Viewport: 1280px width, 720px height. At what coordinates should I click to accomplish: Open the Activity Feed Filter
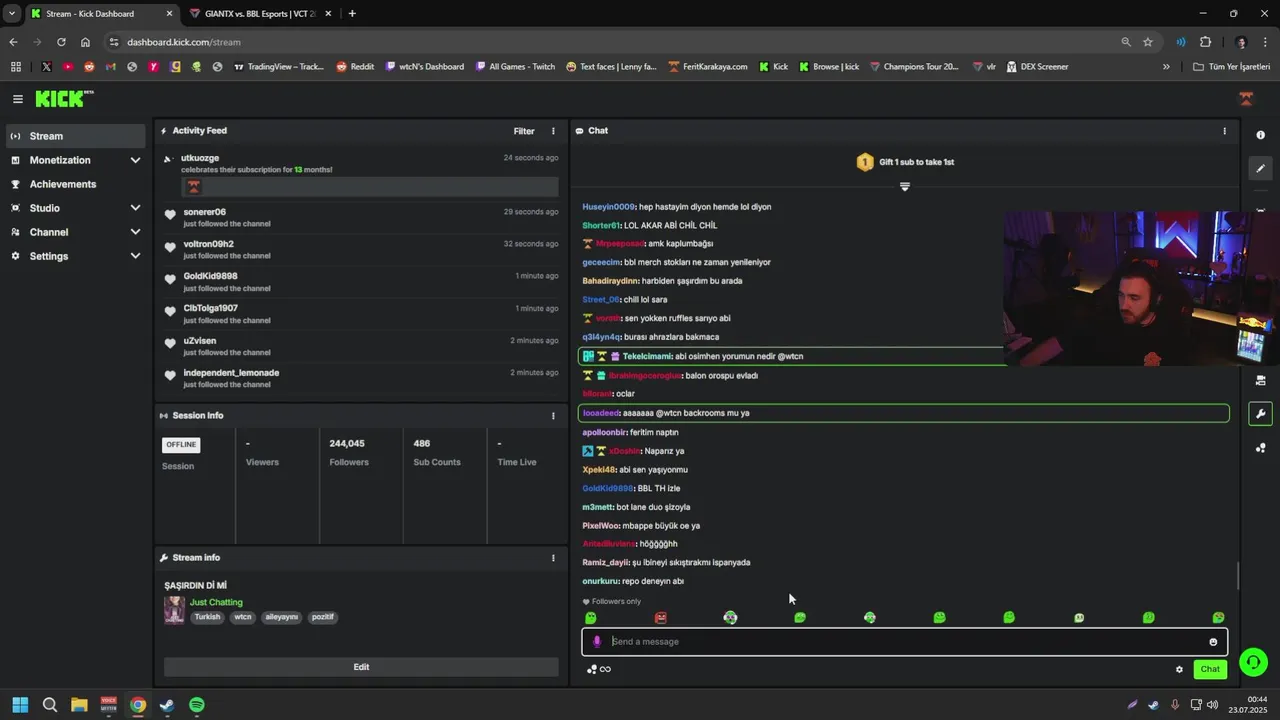point(524,131)
